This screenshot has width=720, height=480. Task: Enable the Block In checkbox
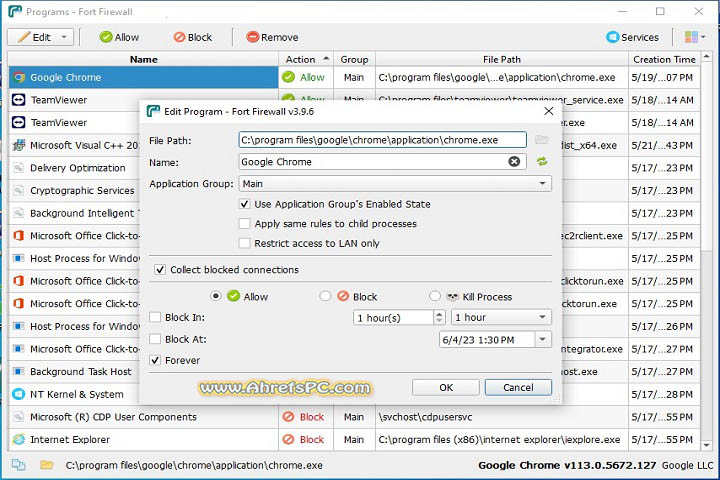coord(155,317)
